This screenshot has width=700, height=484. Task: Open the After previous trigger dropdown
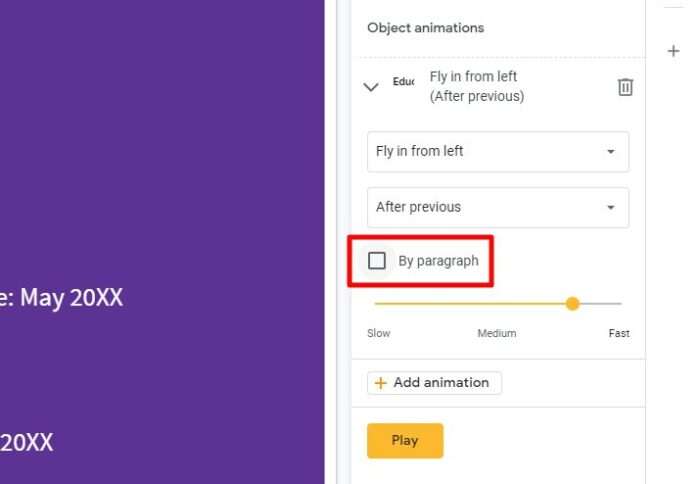498,208
